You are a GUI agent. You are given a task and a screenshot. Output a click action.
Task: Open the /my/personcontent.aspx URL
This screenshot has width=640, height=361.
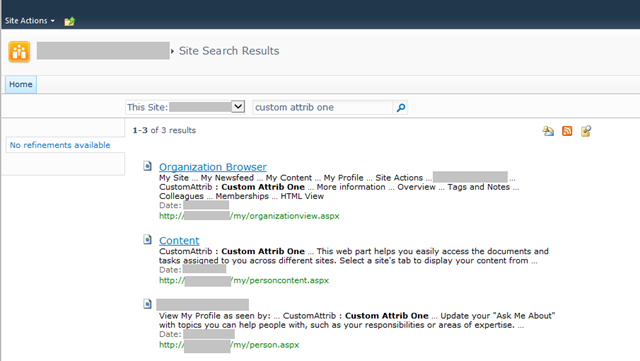coord(244,281)
